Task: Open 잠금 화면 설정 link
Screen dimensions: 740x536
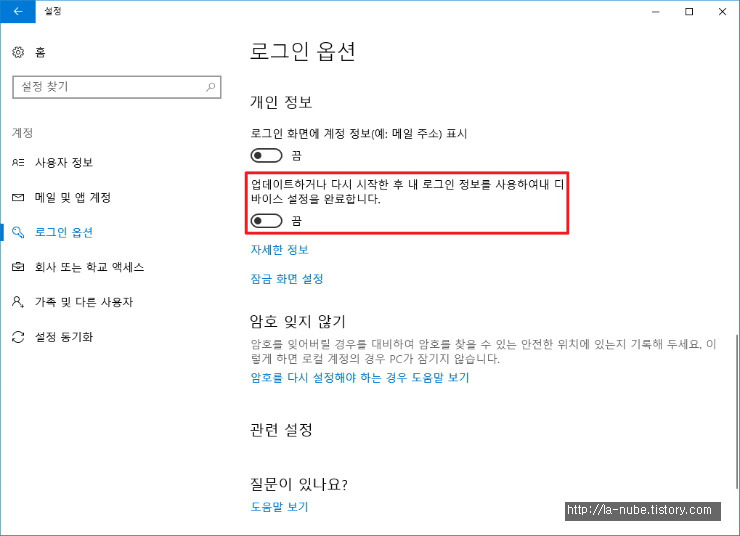Action: tap(287, 279)
